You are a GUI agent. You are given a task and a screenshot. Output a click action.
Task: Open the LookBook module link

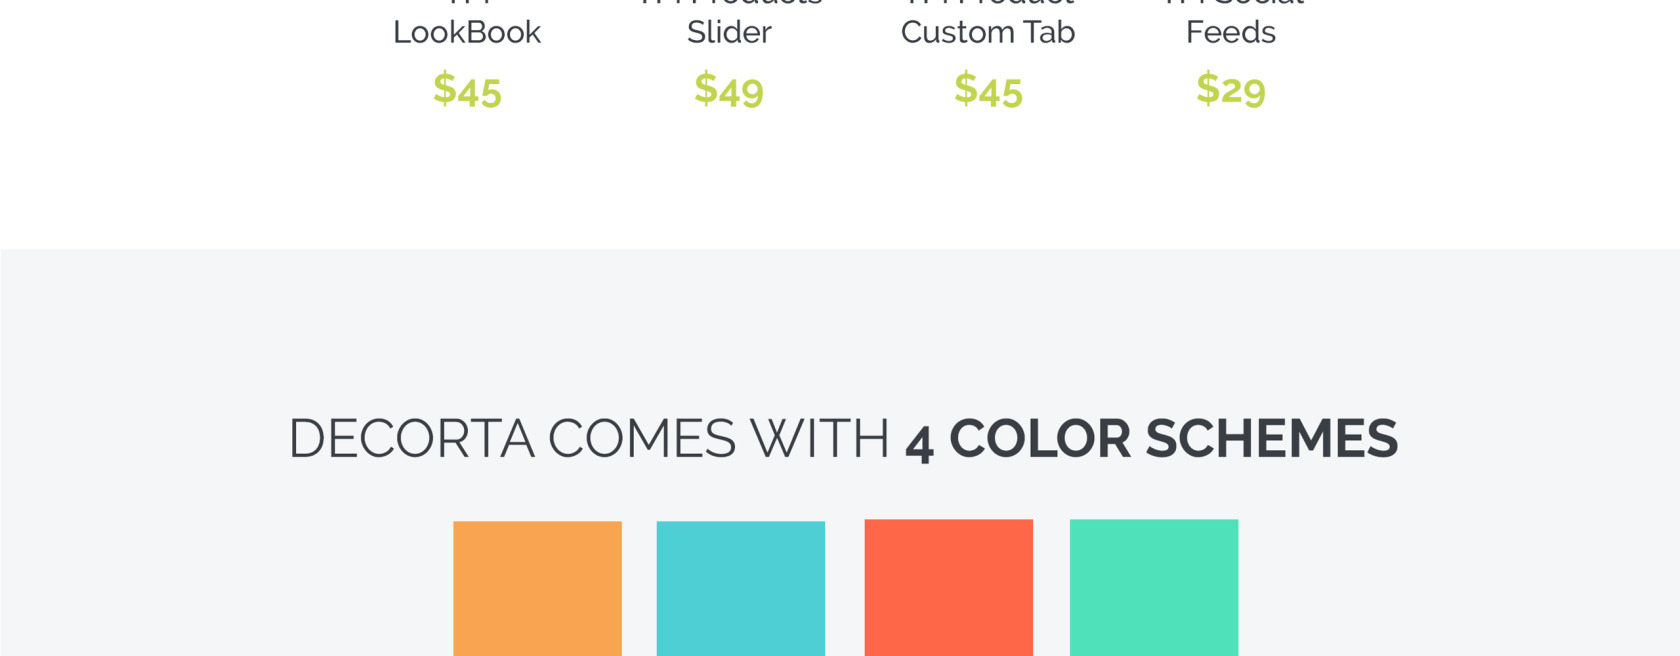[x=467, y=32]
